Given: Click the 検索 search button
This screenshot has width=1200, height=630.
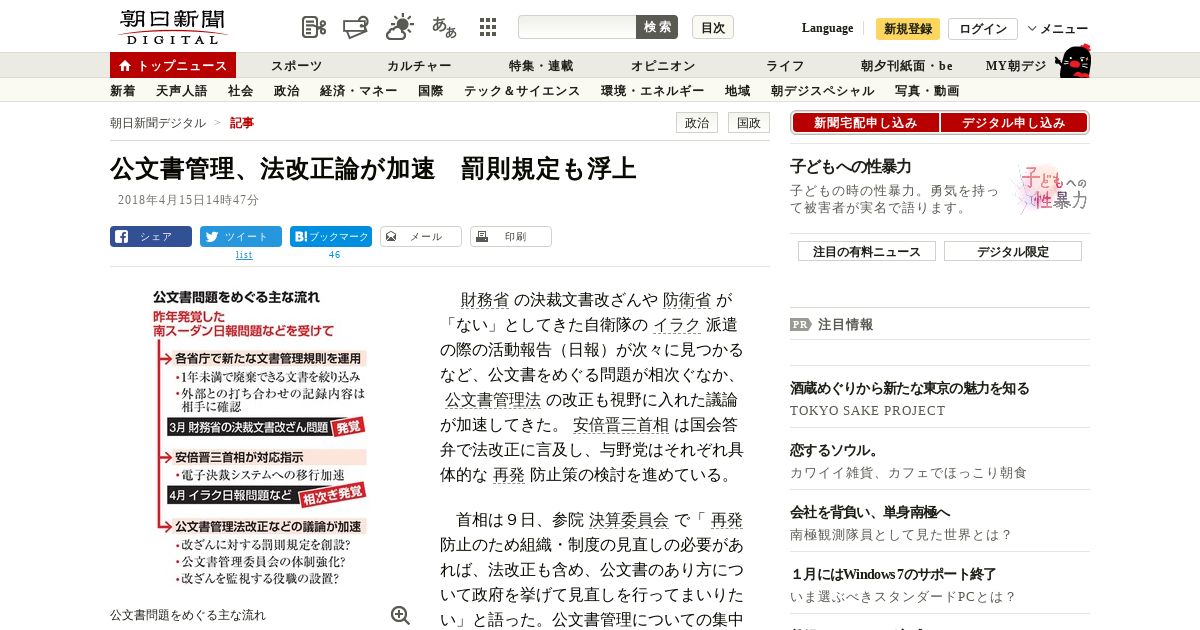Looking at the screenshot, I should click(x=657, y=27).
